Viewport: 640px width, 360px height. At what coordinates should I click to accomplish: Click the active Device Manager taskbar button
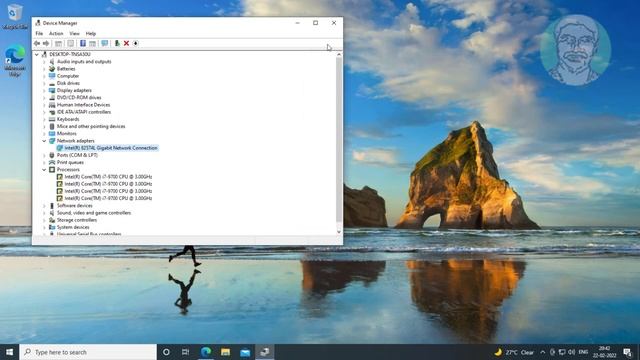[264, 352]
